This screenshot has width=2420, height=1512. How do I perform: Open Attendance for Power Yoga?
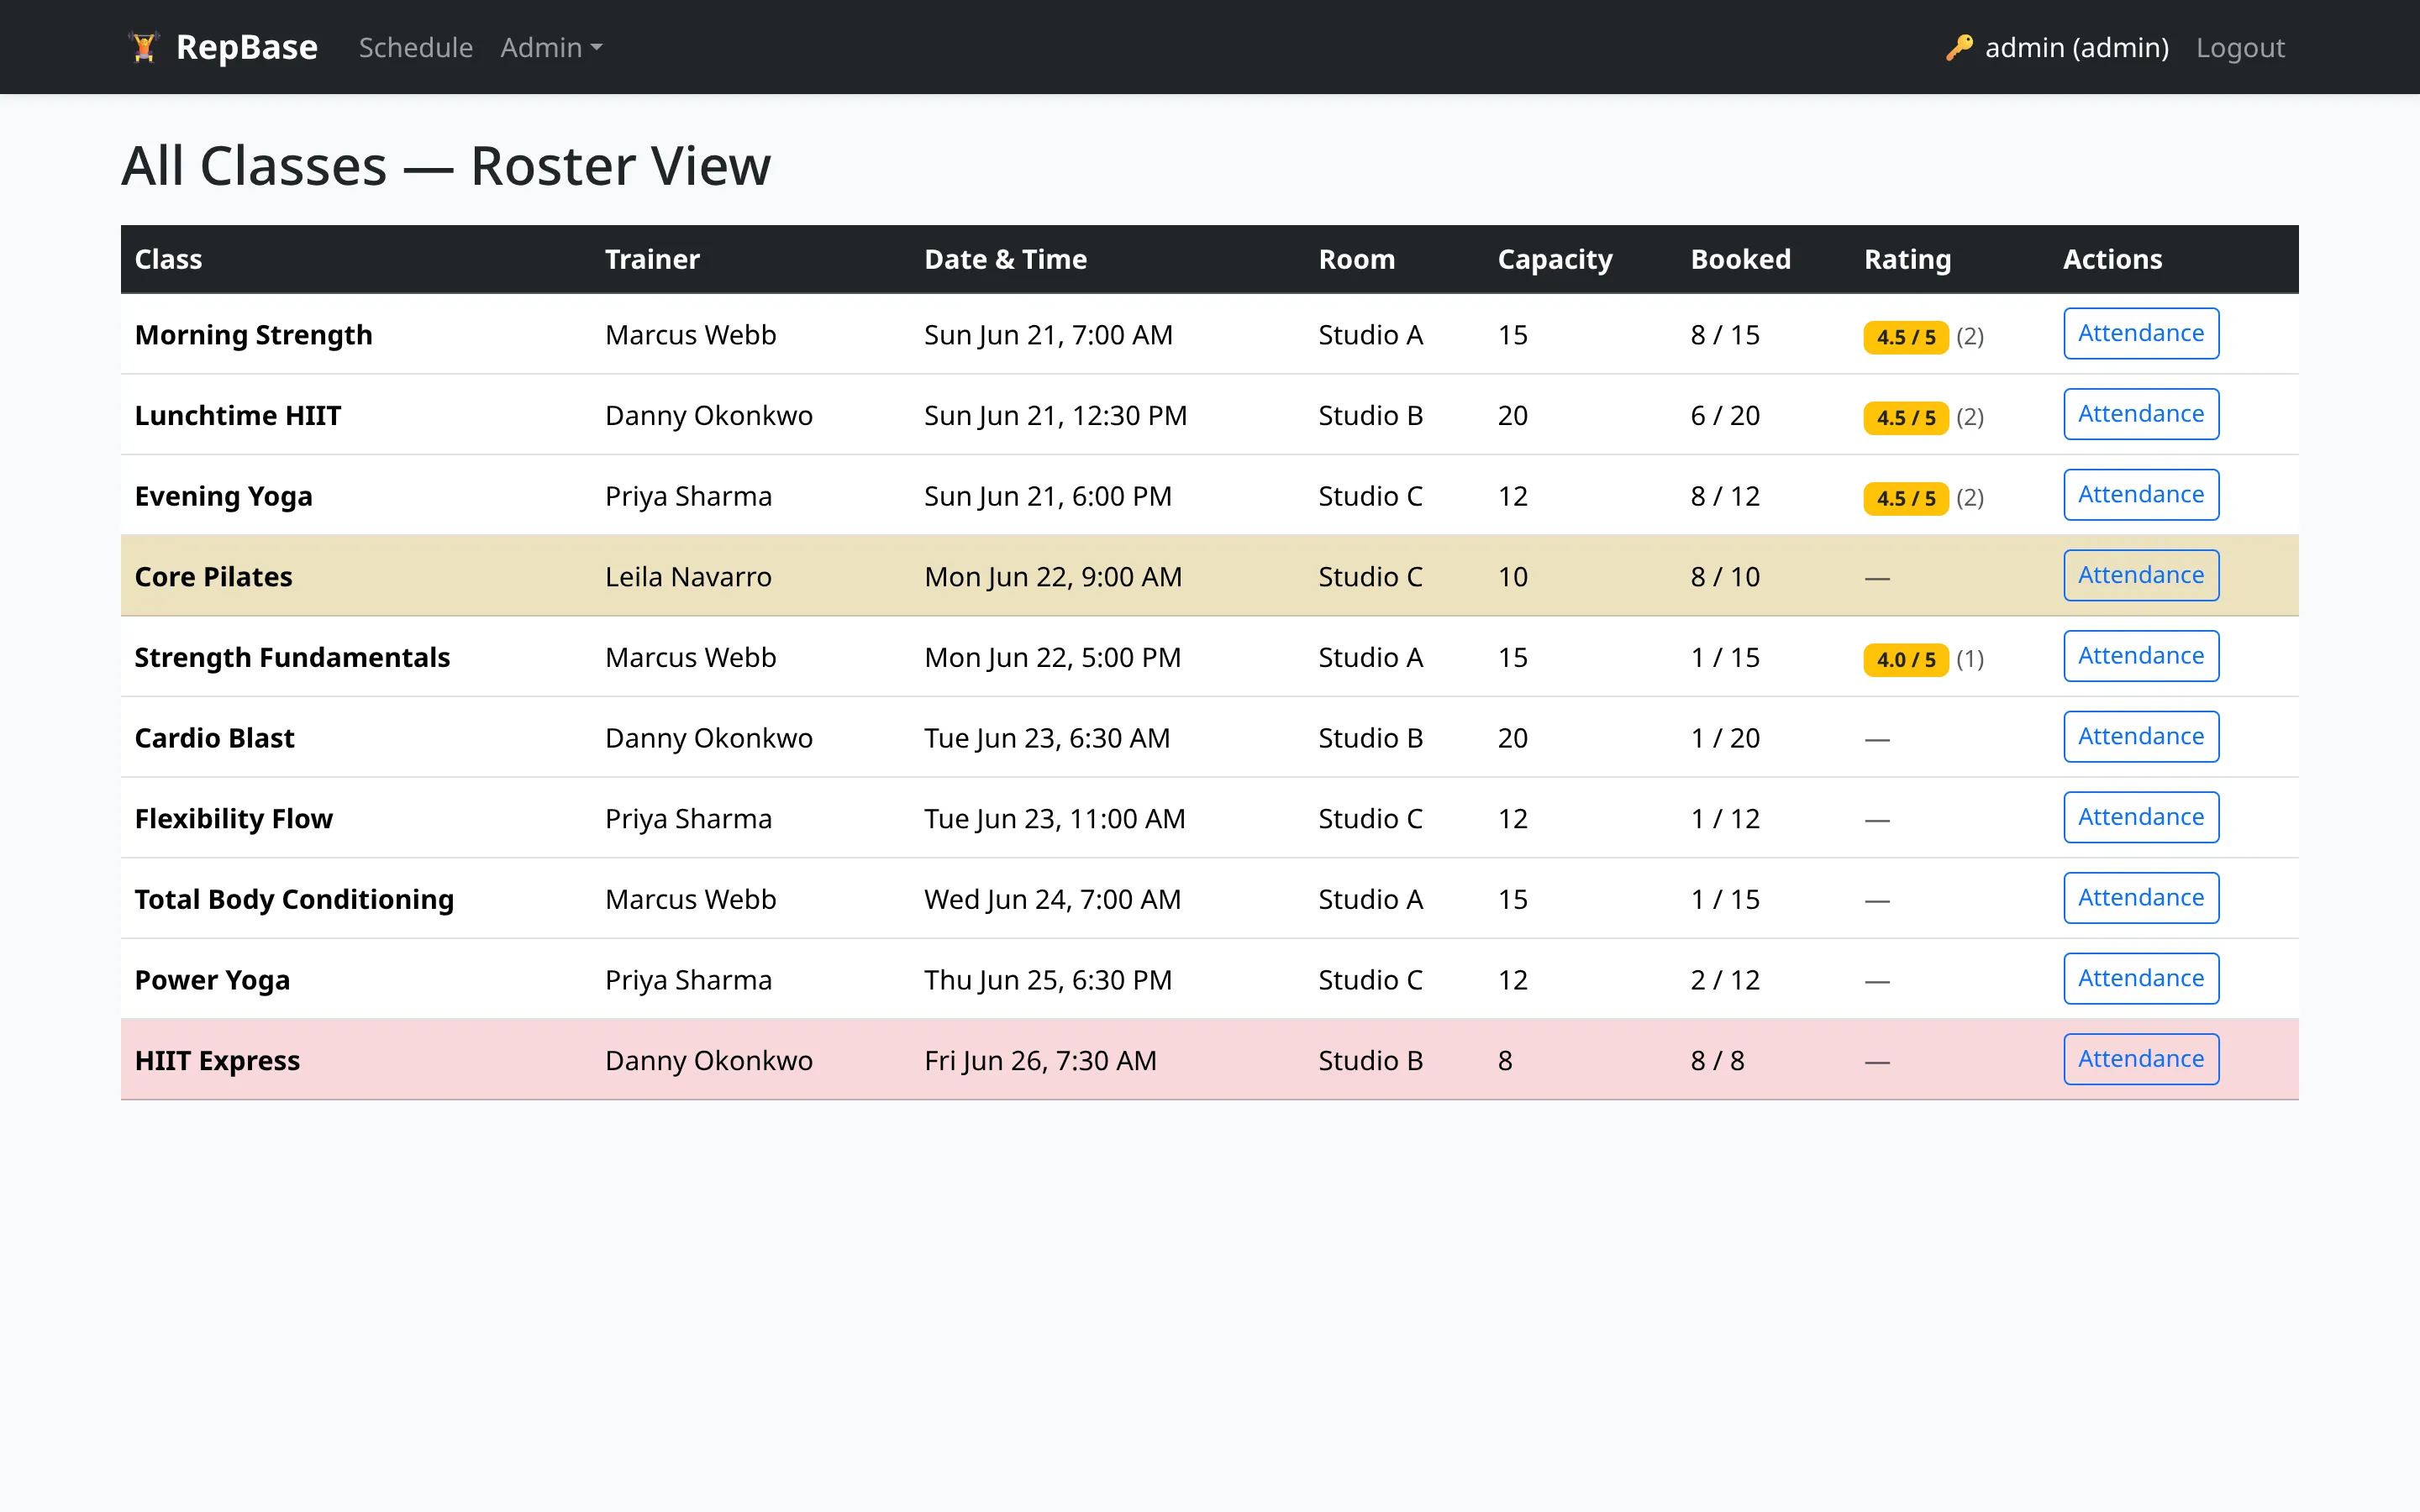click(x=2141, y=979)
